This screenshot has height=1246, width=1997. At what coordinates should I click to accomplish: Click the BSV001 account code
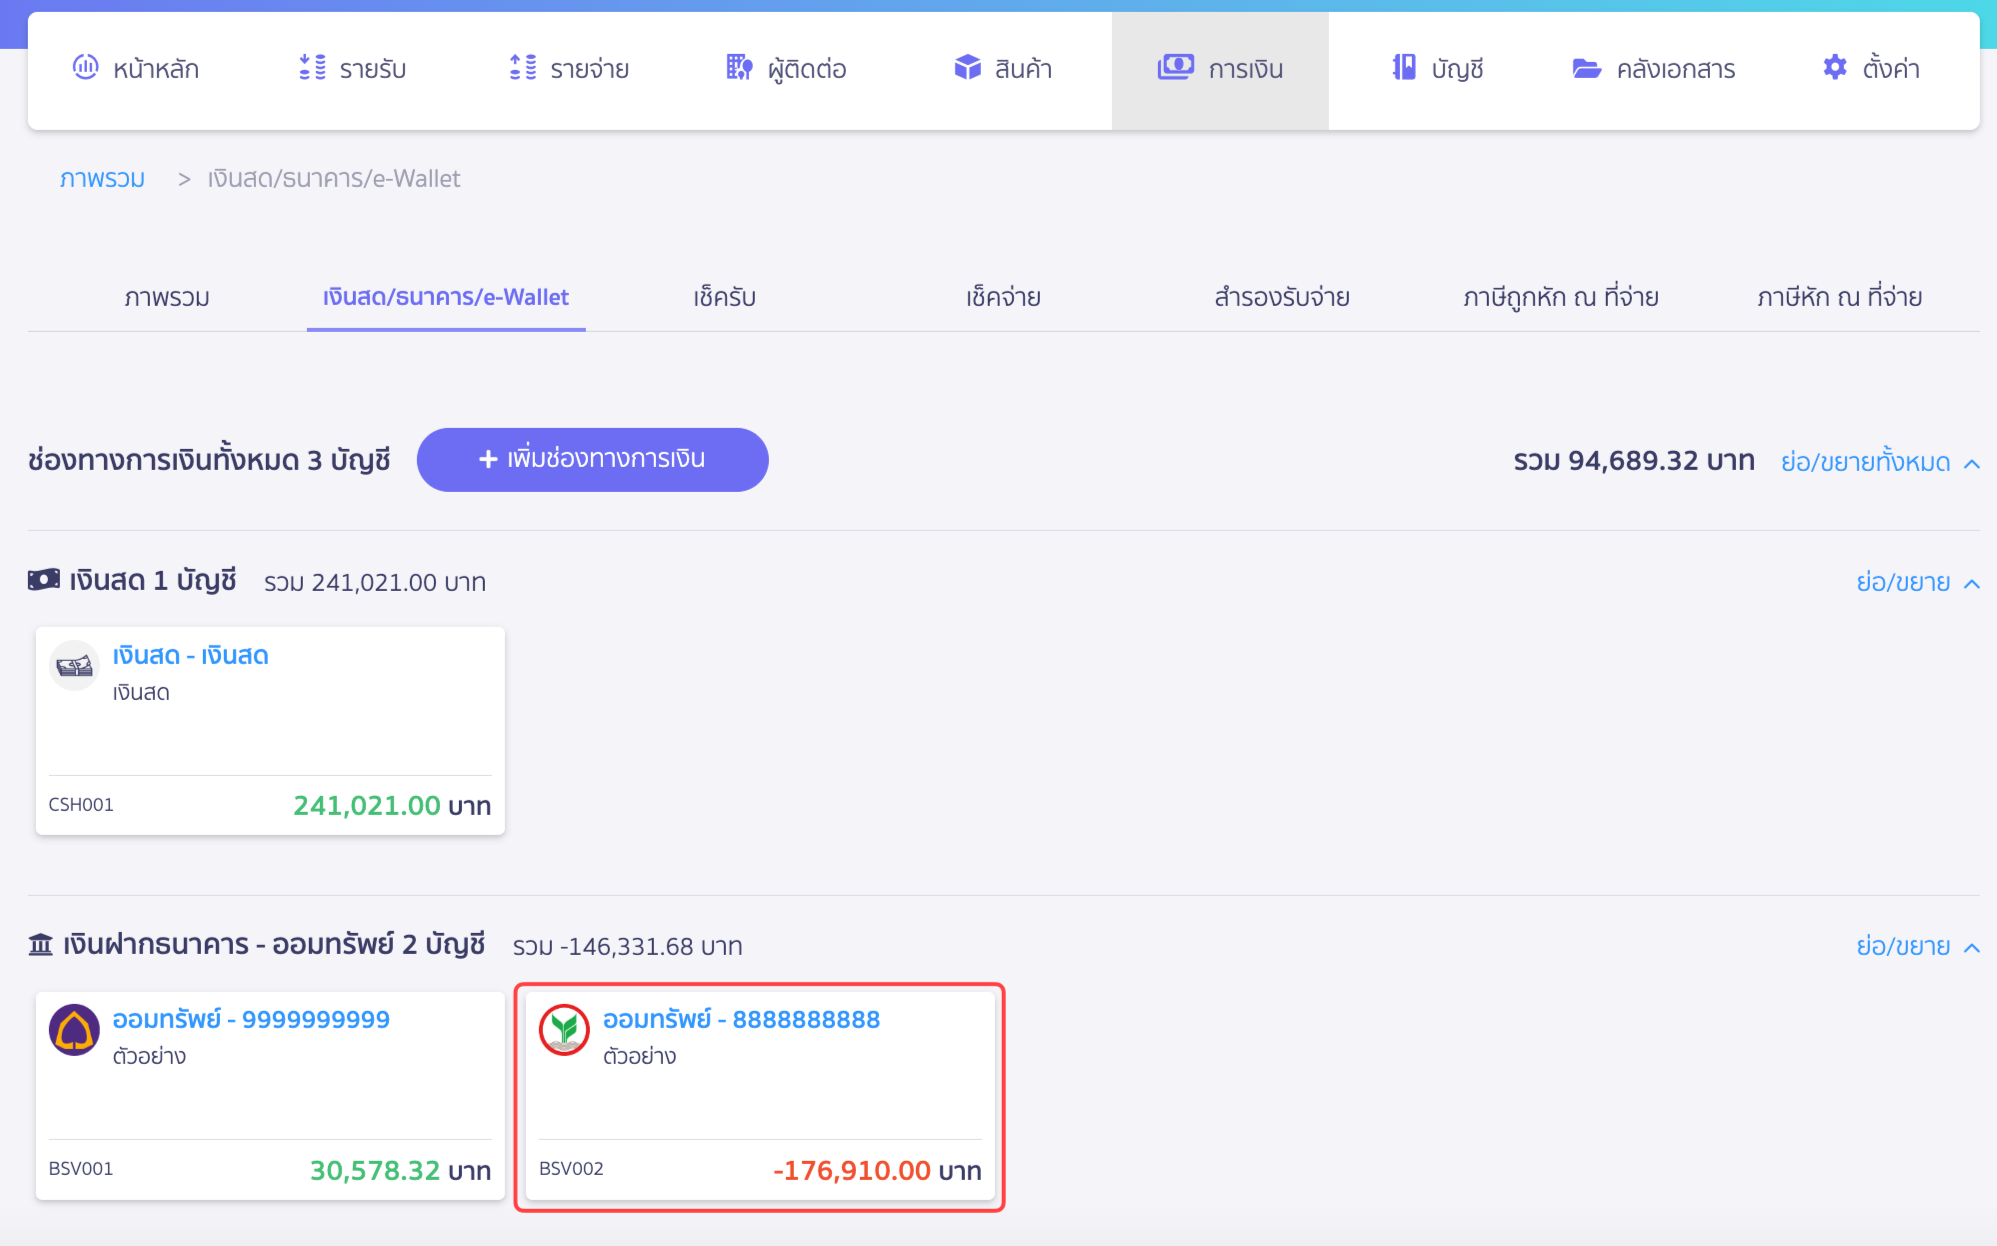pos(81,1168)
